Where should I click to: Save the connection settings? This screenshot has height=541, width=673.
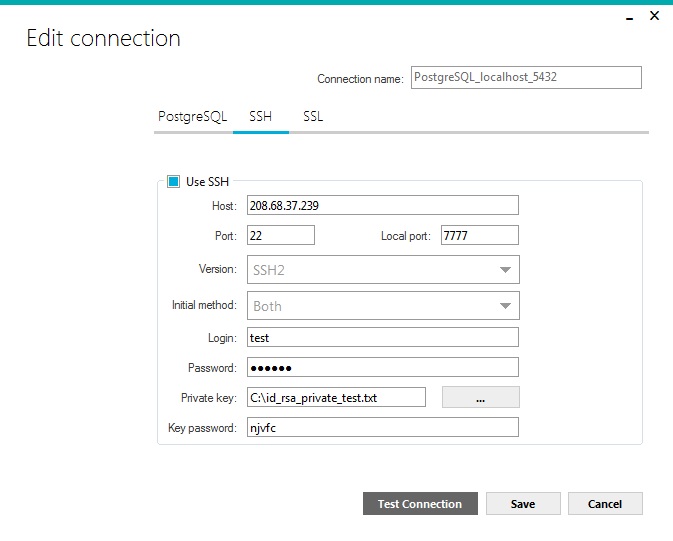[x=523, y=504]
